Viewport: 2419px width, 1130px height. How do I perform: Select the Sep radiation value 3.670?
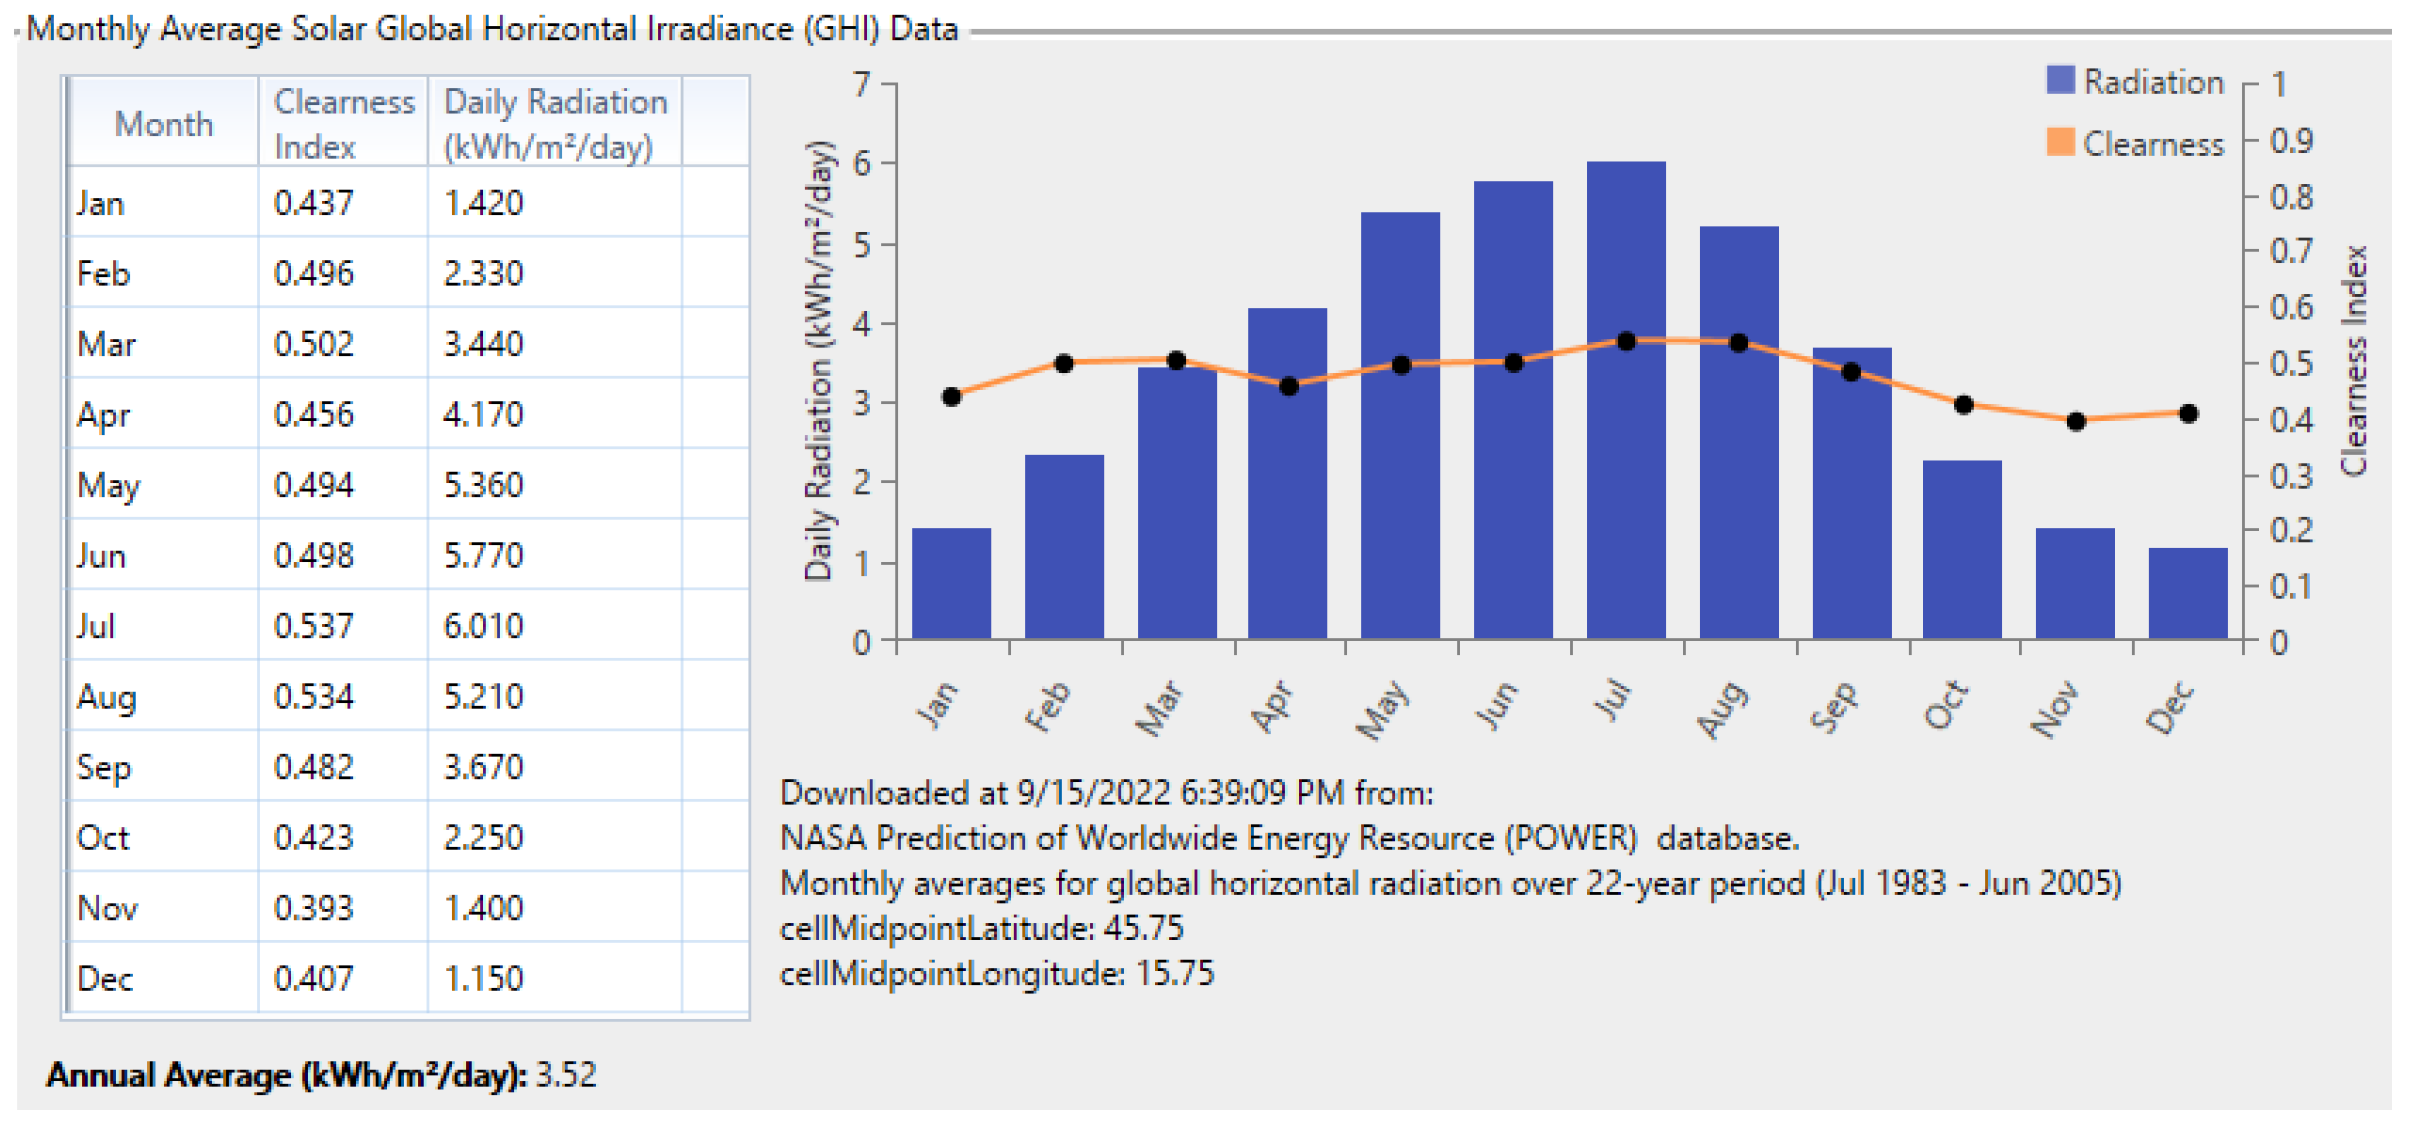[483, 767]
